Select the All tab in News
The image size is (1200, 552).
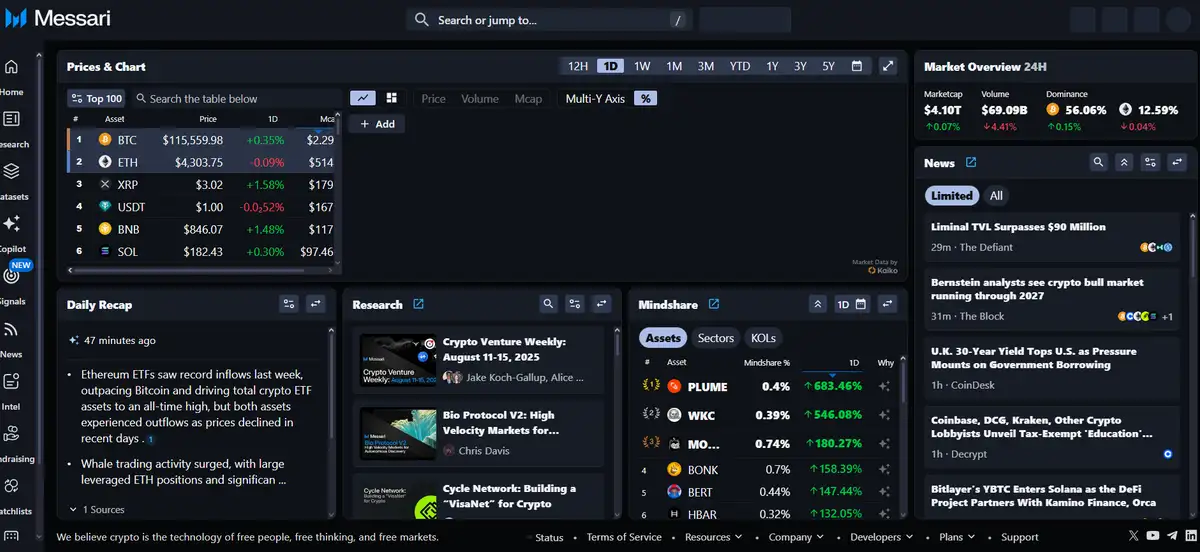coord(996,196)
